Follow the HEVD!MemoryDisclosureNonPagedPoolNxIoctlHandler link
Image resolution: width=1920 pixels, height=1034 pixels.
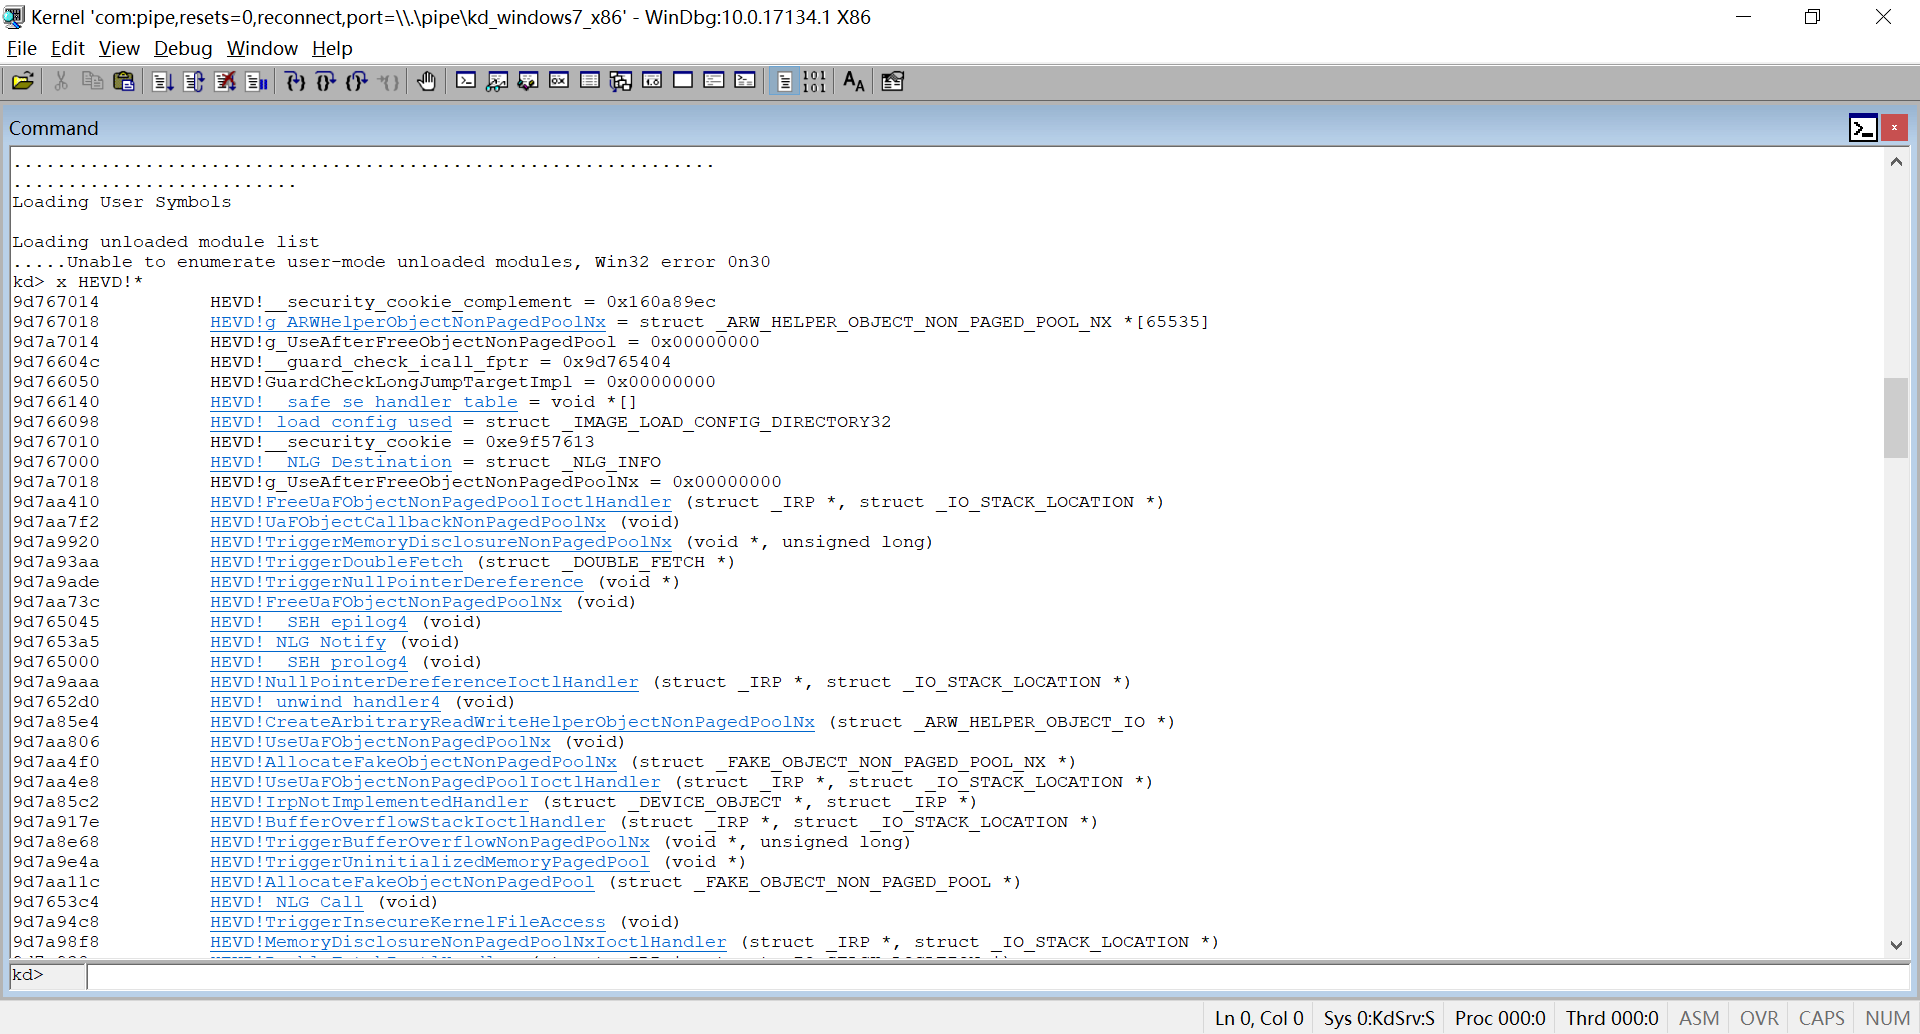[469, 942]
